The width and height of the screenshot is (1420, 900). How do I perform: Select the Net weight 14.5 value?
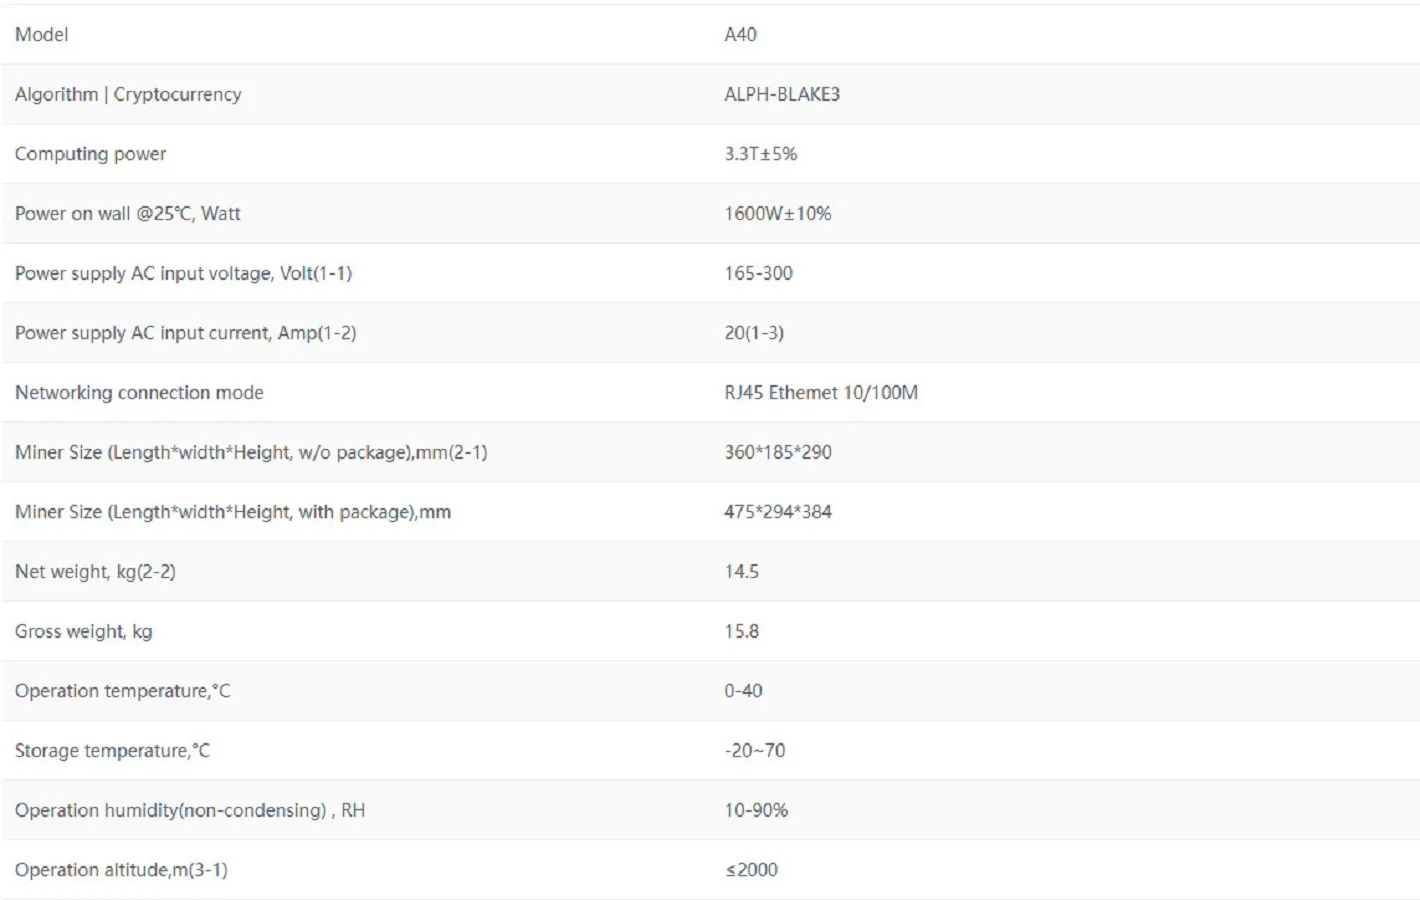coord(742,571)
